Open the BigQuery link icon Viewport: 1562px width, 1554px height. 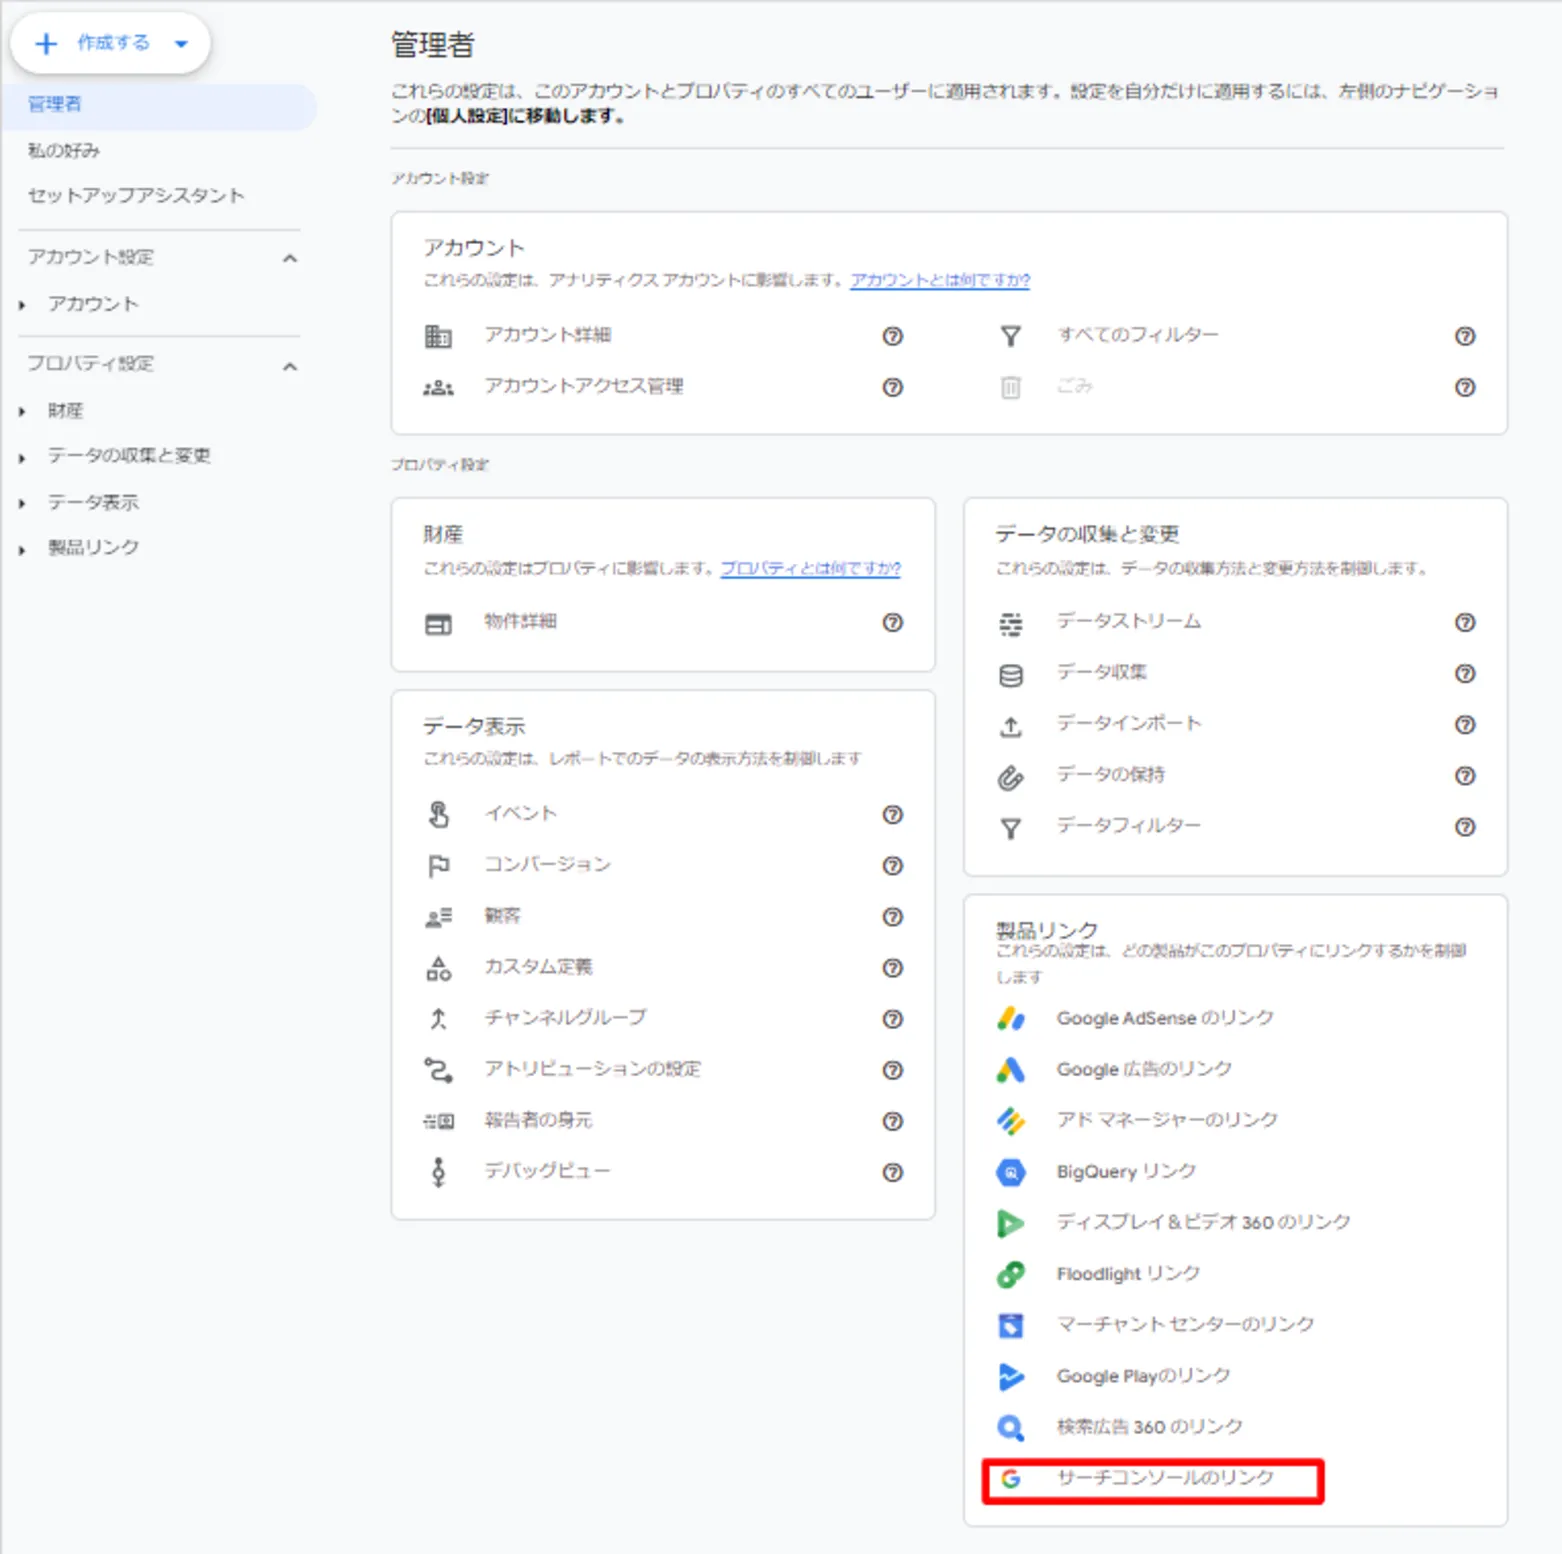[1011, 1171]
